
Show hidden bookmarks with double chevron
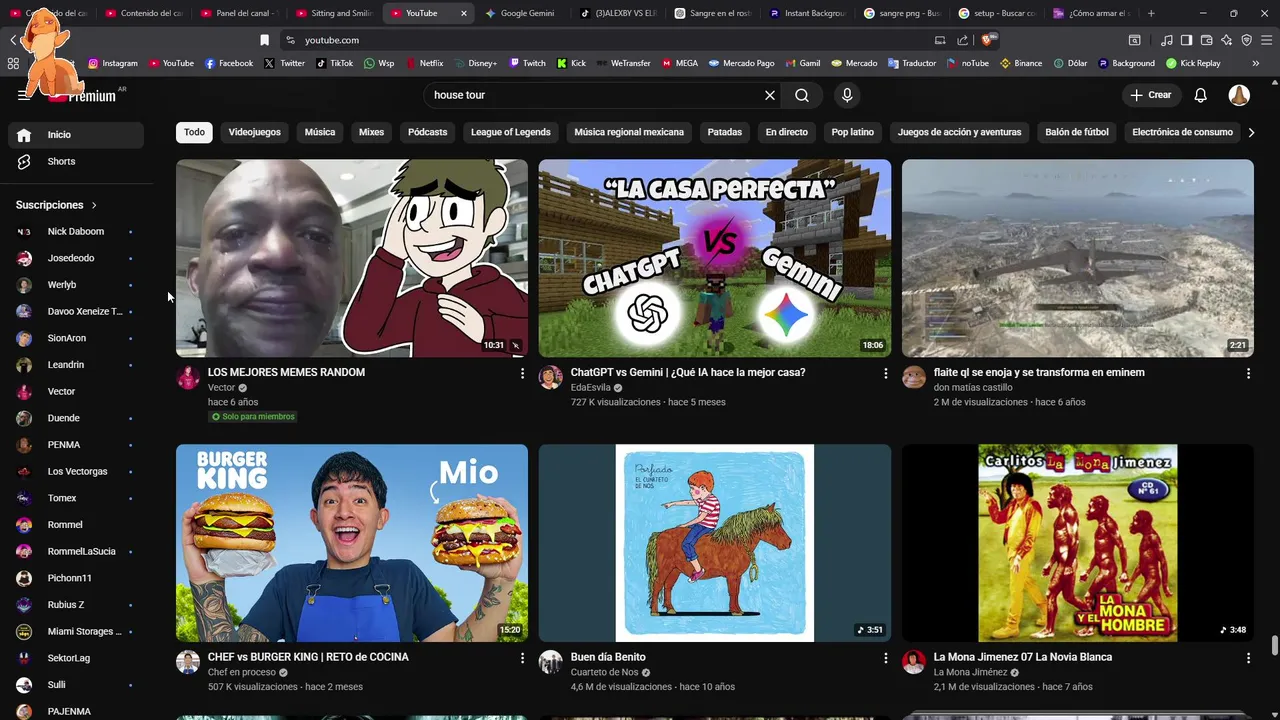[x=1256, y=63]
